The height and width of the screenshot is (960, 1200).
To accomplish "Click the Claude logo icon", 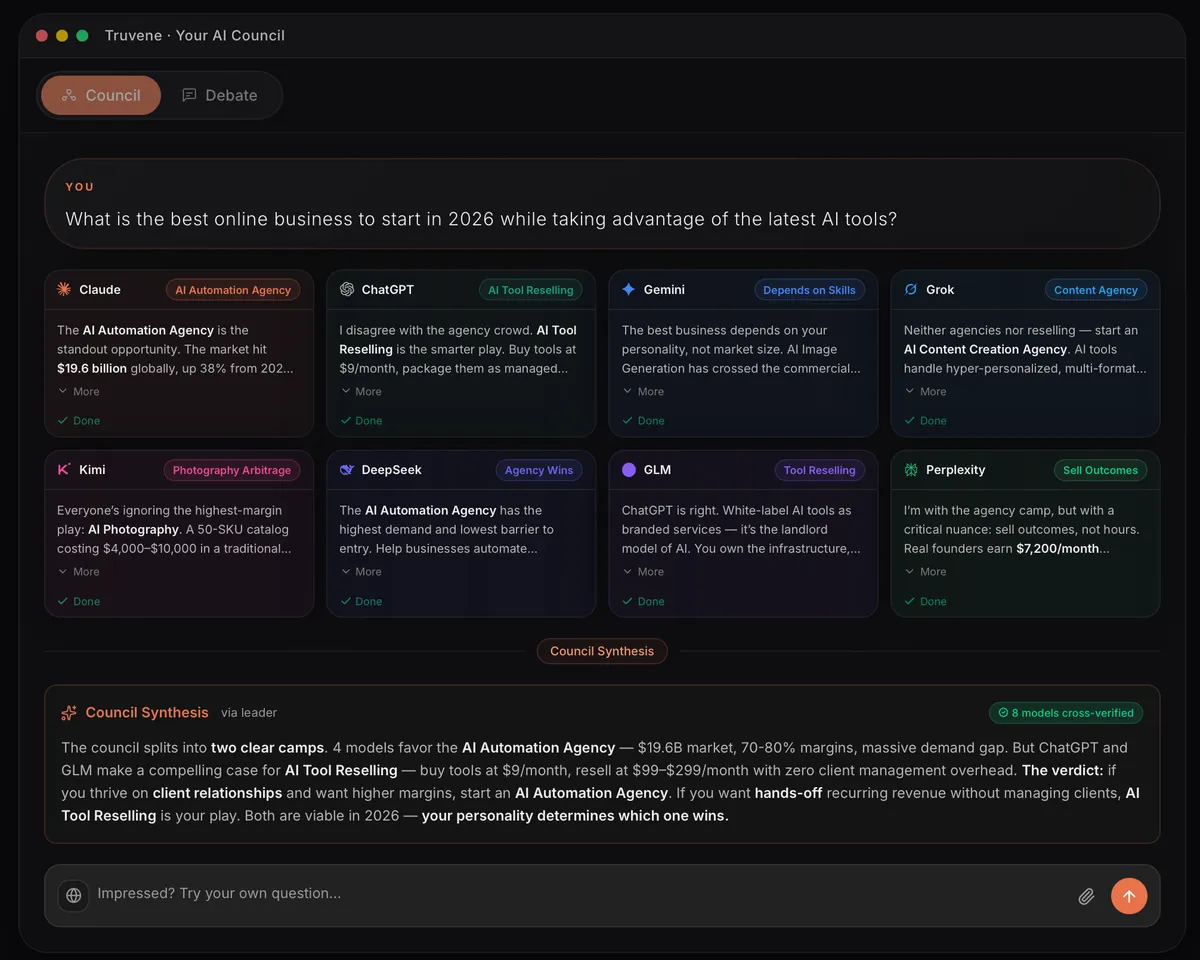I will tap(64, 289).
